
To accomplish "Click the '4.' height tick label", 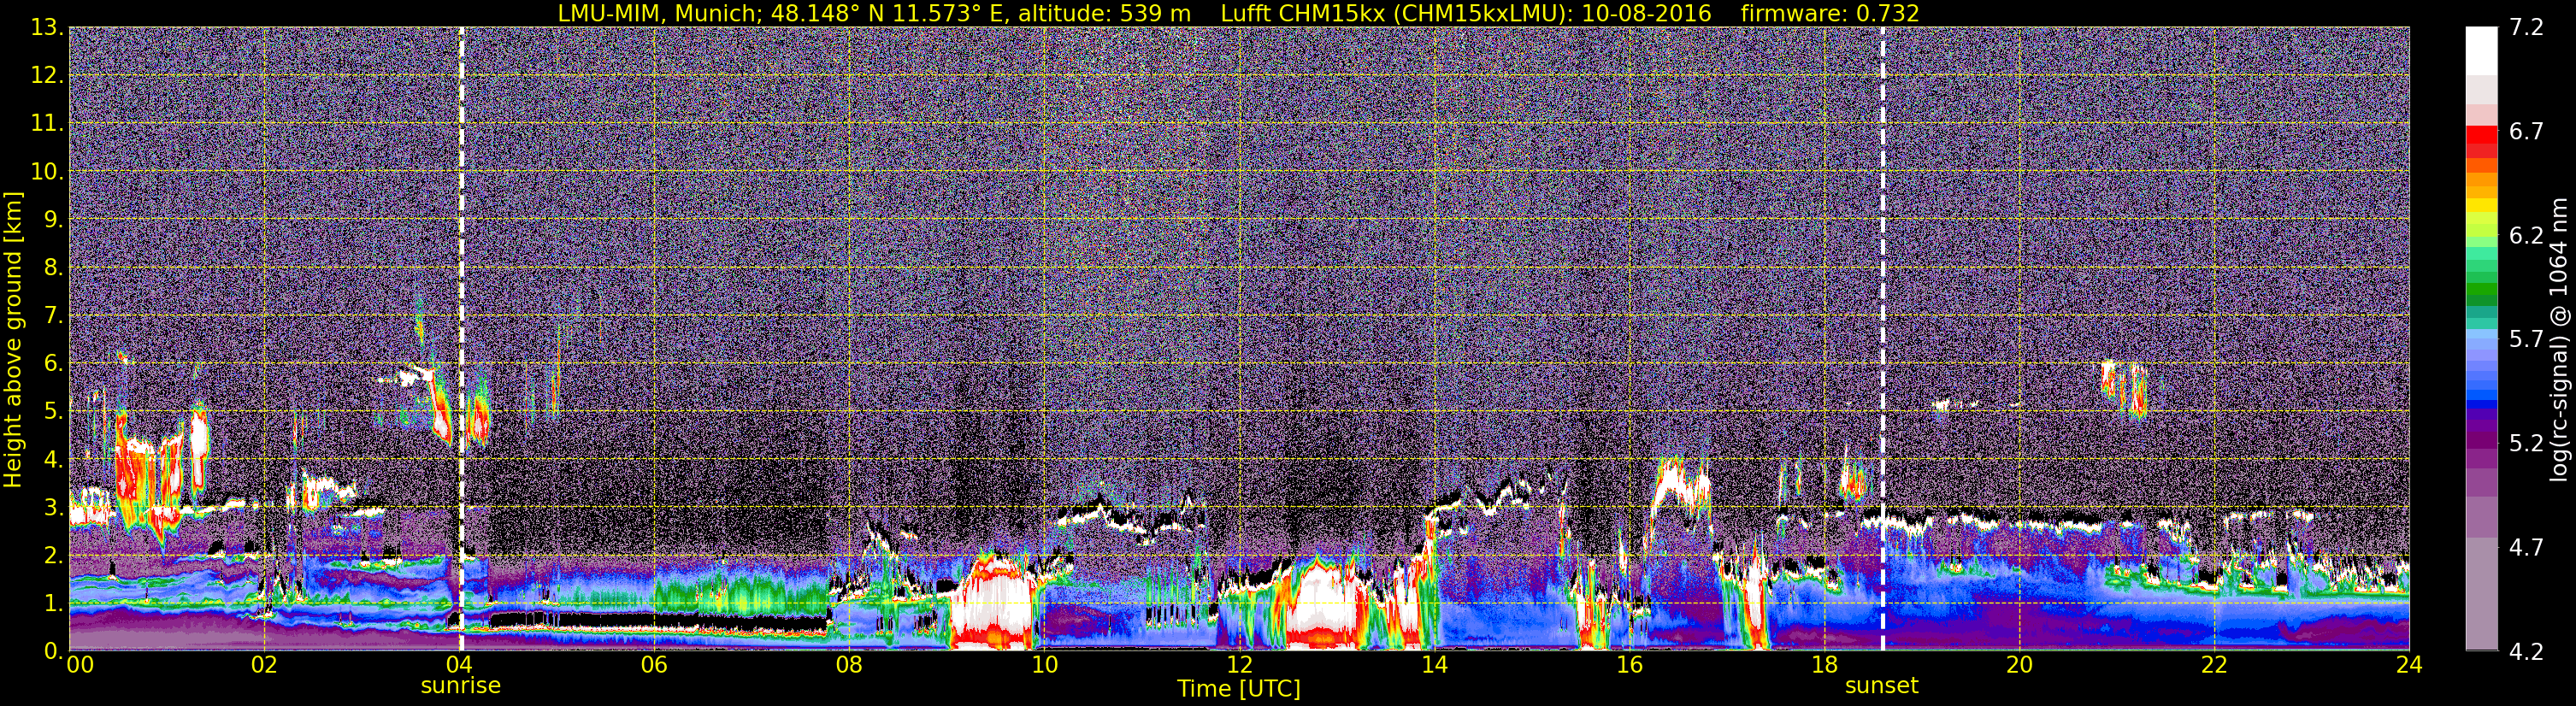I will pos(52,459).
